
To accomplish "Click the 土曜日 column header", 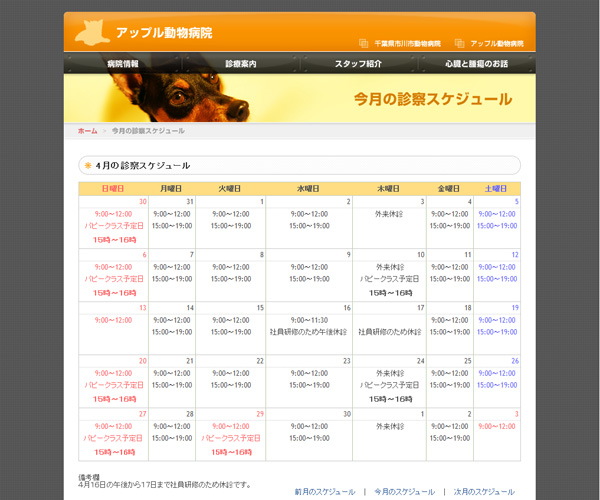I will tap(496, 189).
